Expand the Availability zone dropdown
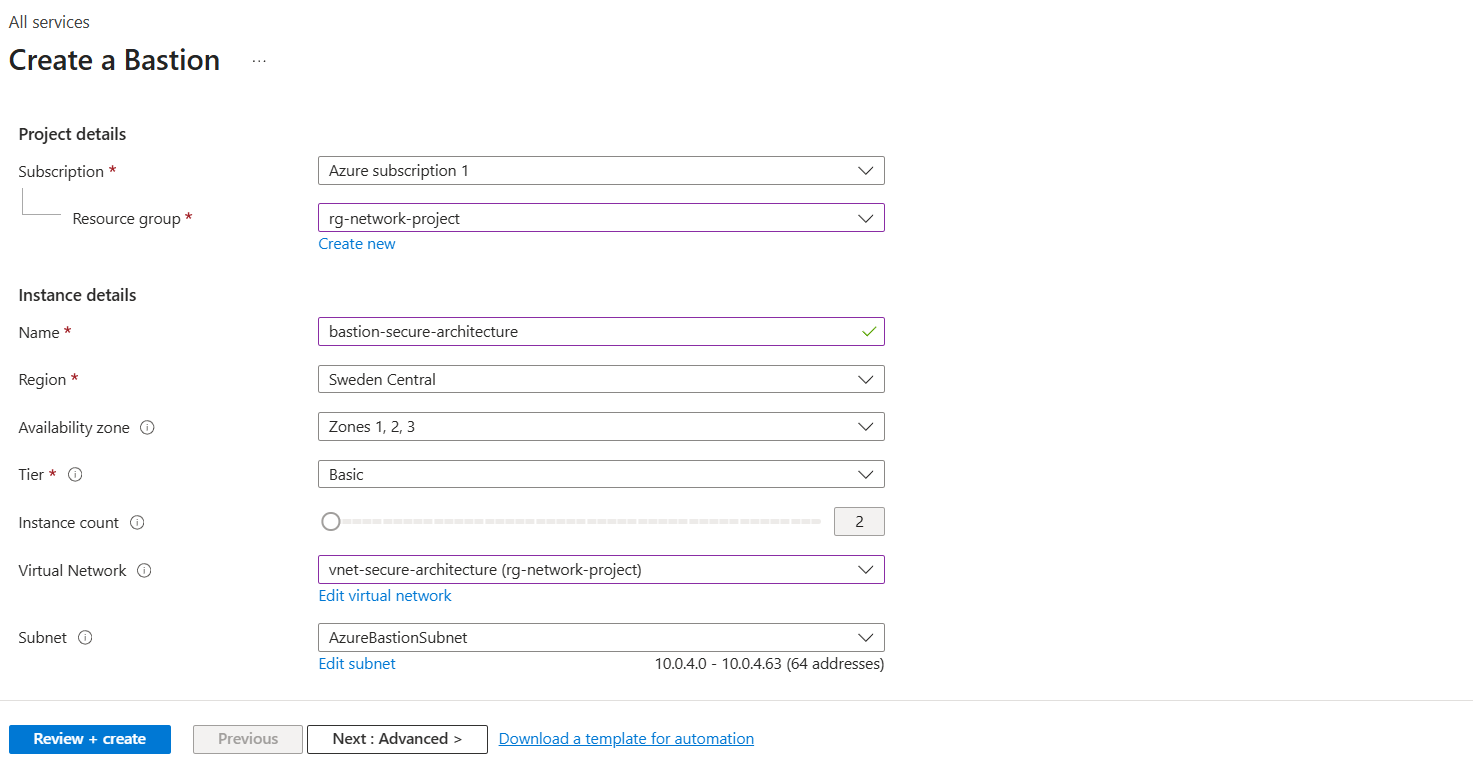This screenshot has height=762, width=1473. pos(601,427)
